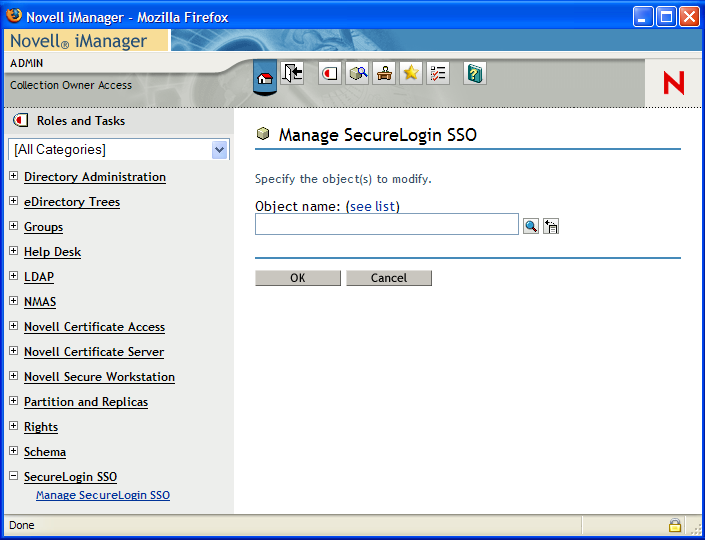Focus the Object name input field
The image size is (705, 540).
tap(387, 224)
